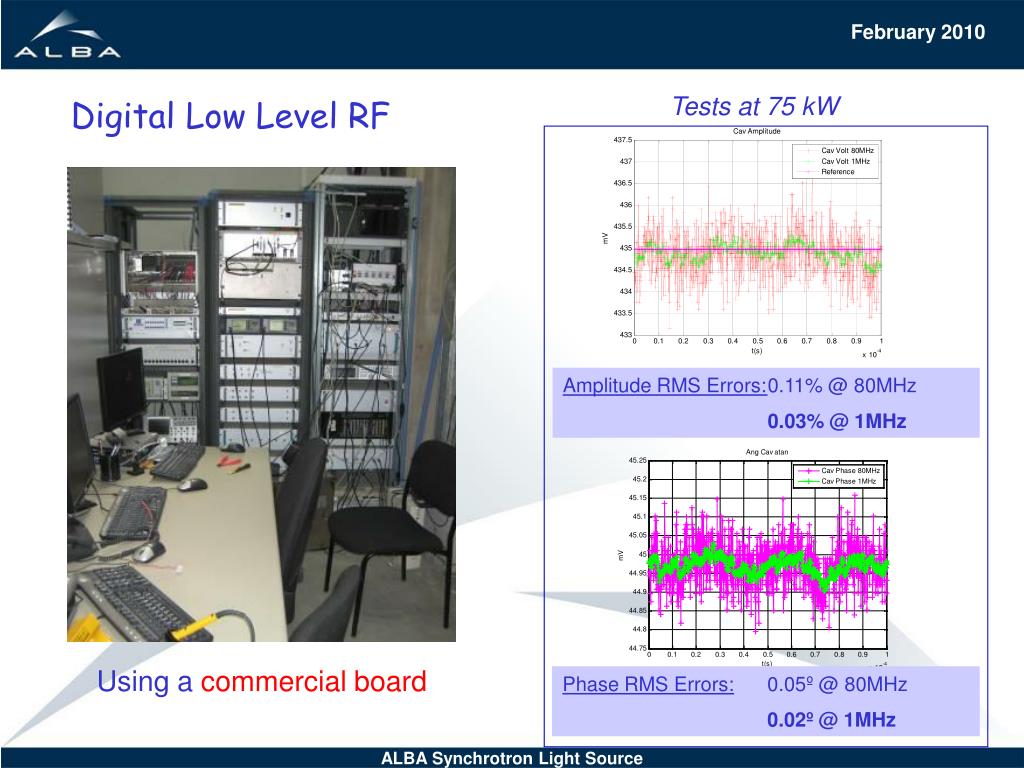Click 'ALBA Synchrotron Light Source' footer text

(511, 758)
